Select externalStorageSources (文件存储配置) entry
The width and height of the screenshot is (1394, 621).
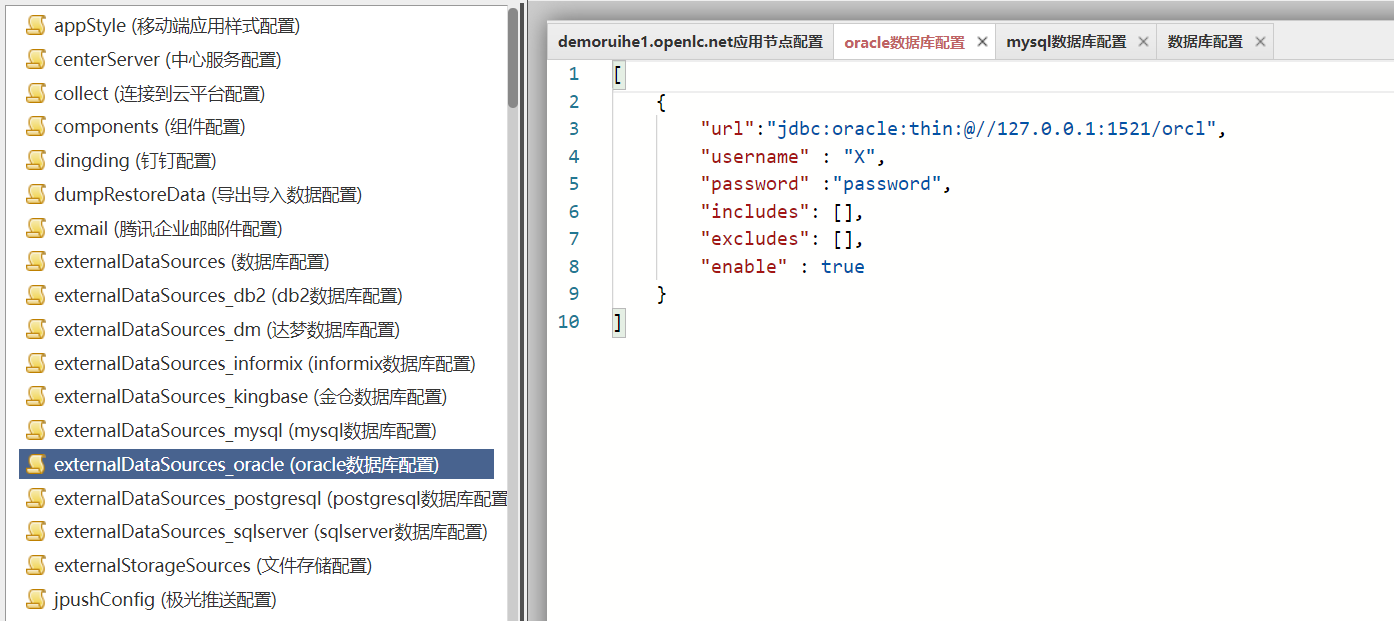(213, 566)
